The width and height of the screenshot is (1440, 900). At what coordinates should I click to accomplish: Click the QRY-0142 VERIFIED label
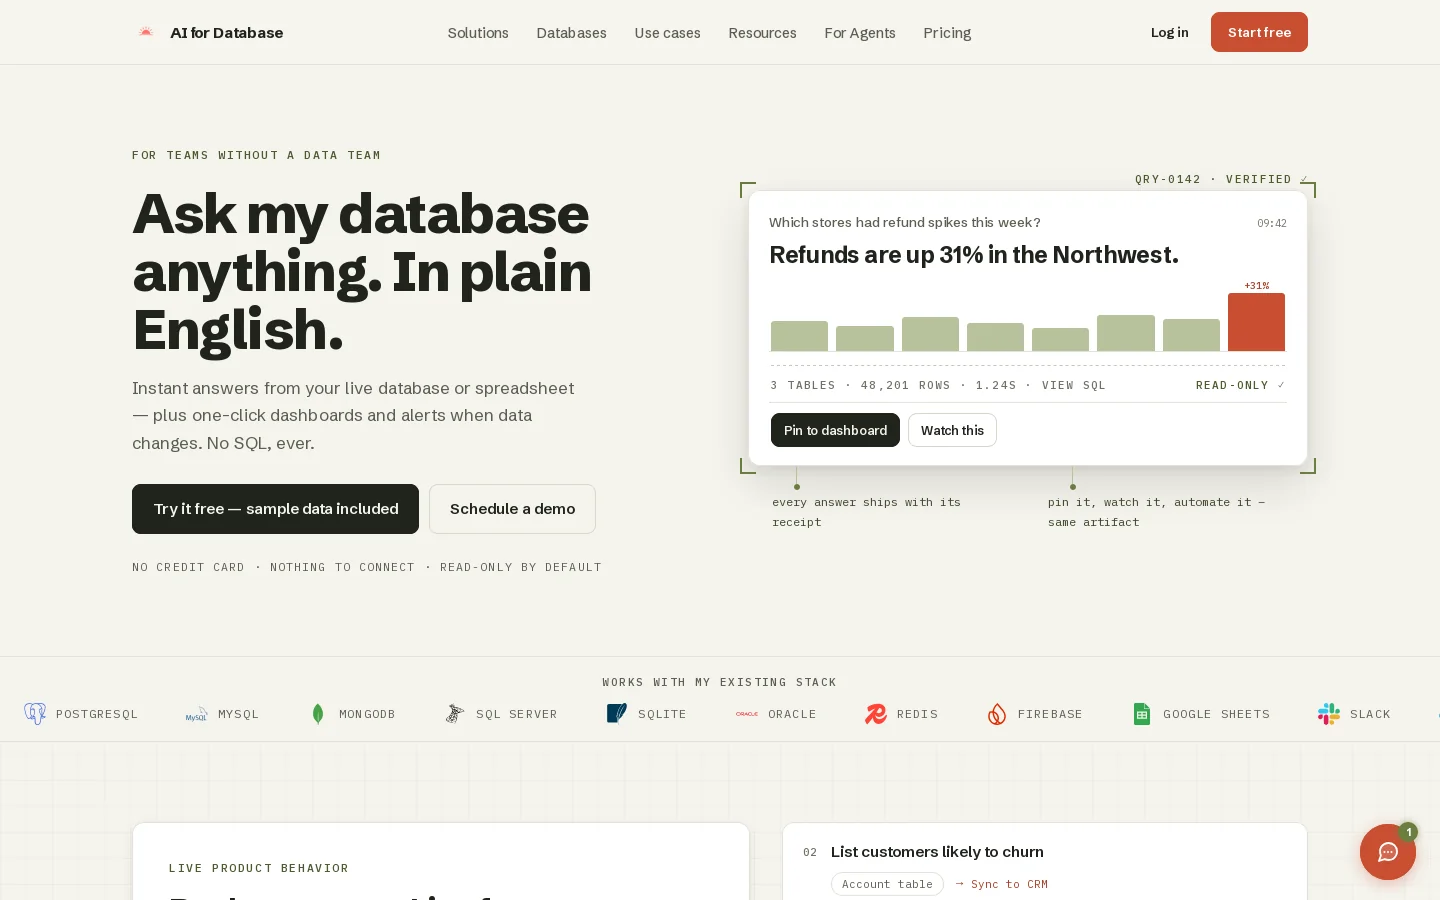point(1221,179)
